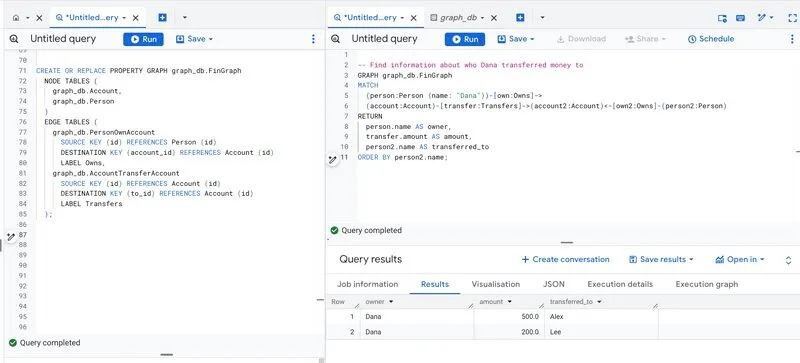Click the left editor pencil assist icon
This screenshot has height=363, width=800.
click(11, 237)
